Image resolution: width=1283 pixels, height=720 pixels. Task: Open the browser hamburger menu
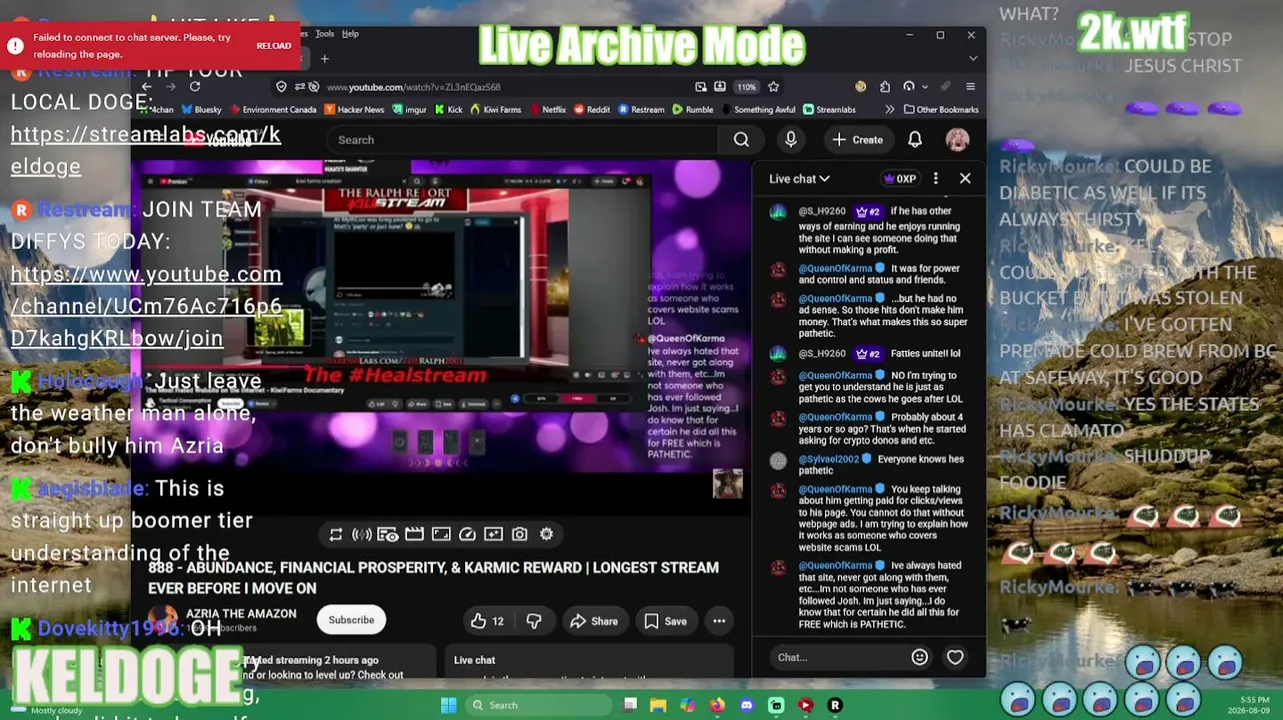coord(970,87)
